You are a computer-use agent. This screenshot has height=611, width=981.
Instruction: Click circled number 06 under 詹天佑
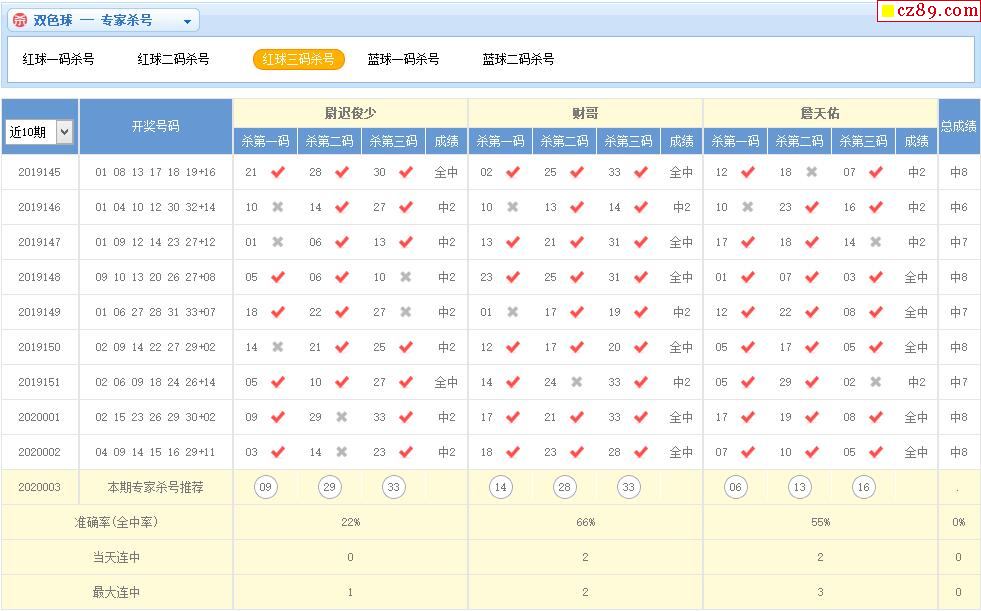tap(735, 487)
